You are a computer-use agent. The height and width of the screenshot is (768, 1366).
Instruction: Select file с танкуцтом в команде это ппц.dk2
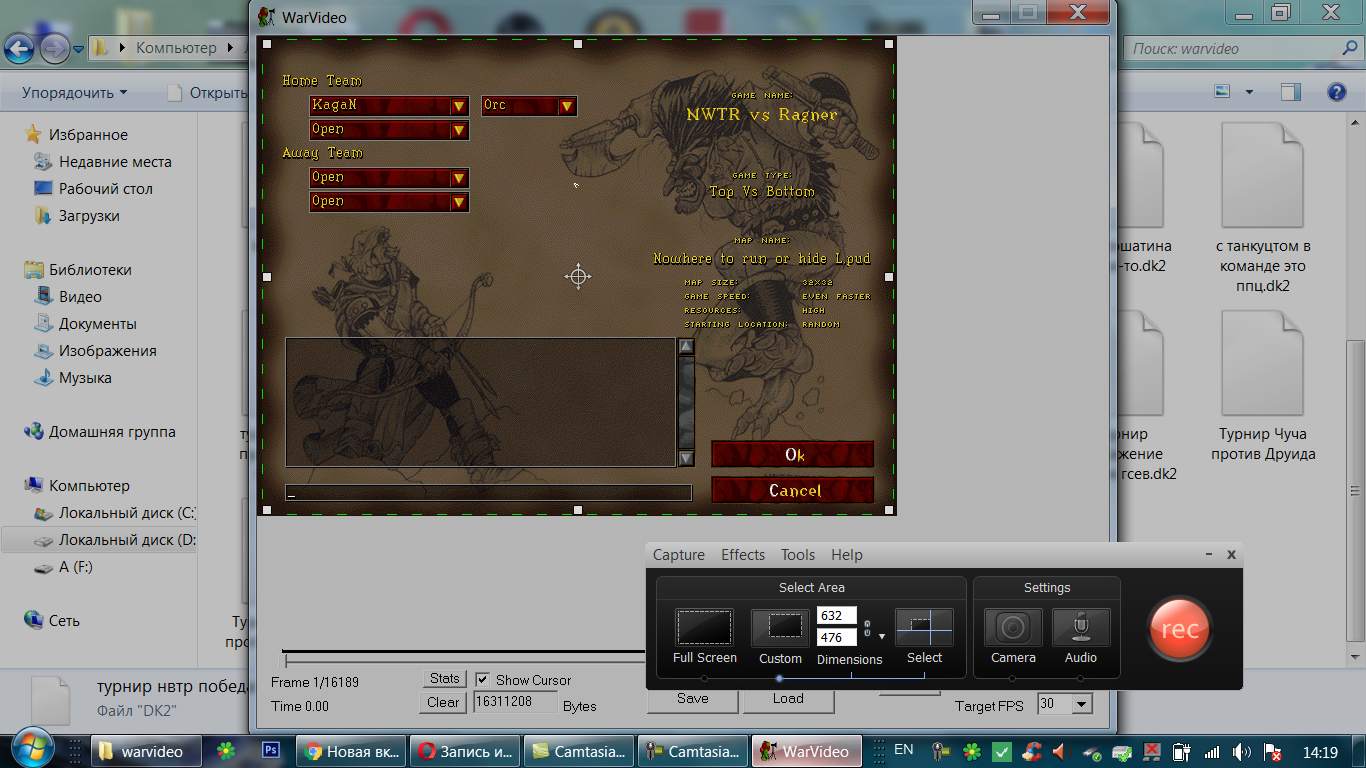click(1263, 207)
